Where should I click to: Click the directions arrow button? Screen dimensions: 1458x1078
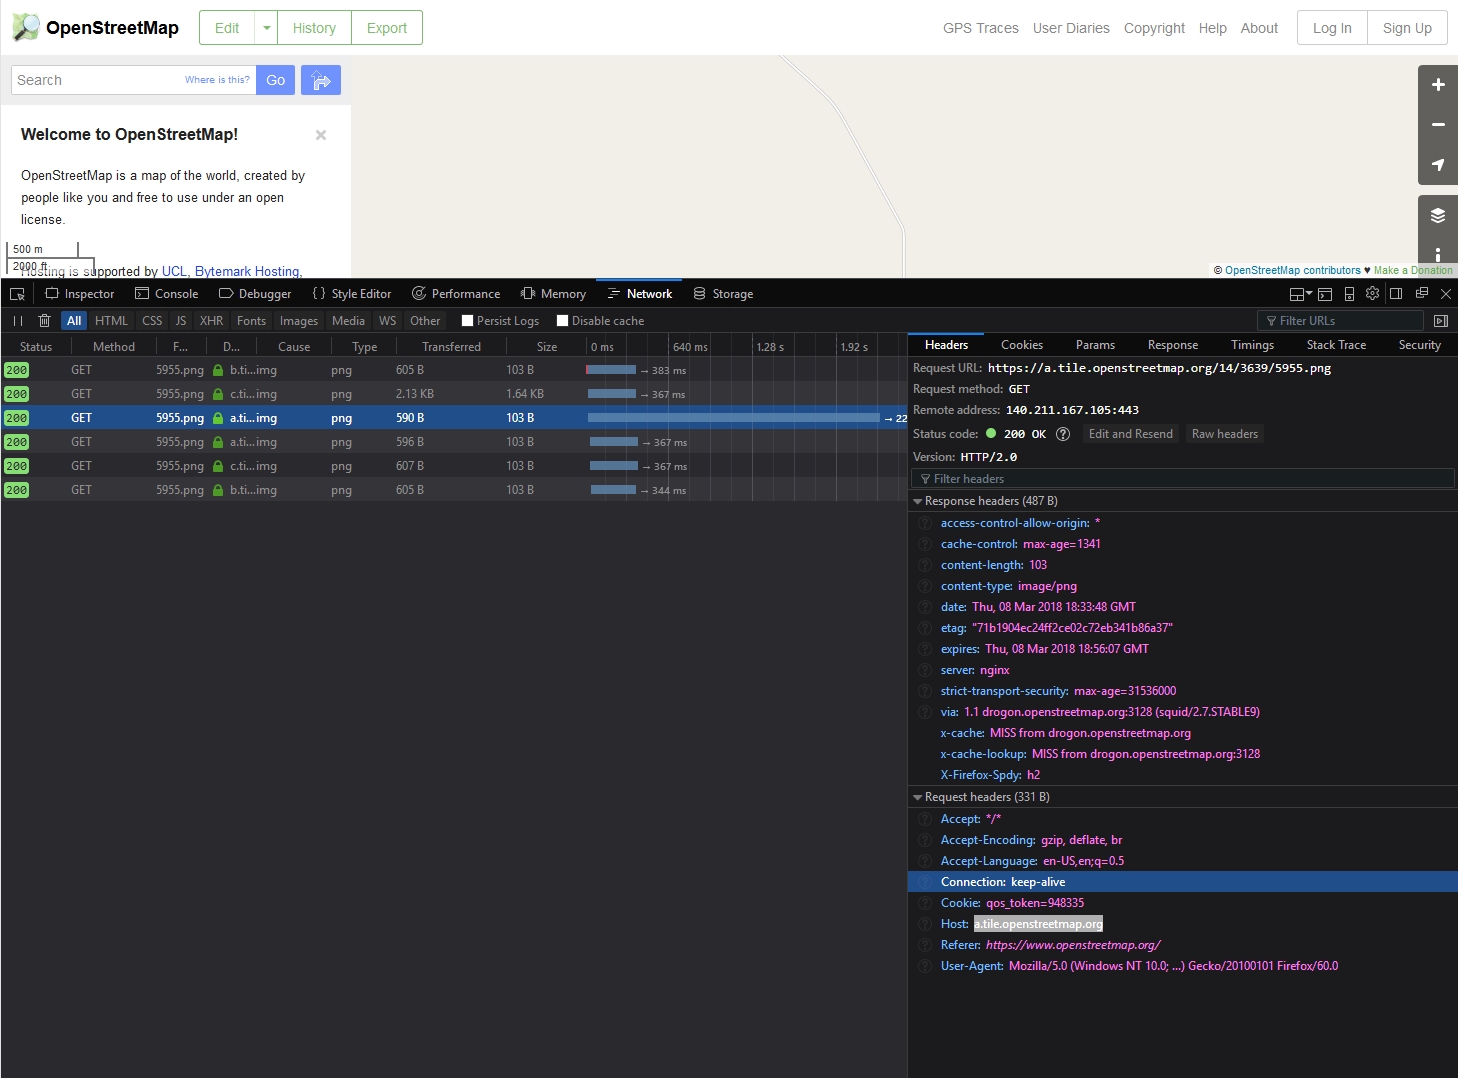point(321,80)
